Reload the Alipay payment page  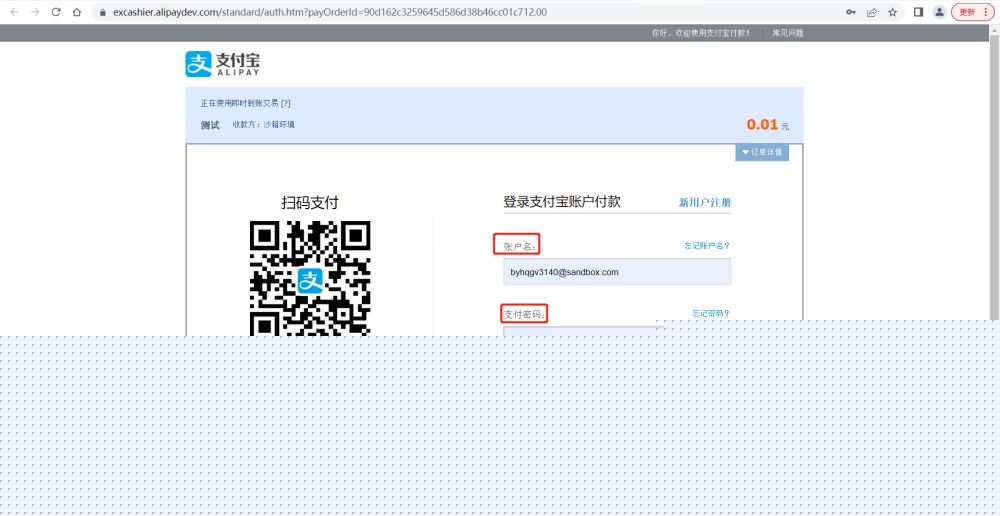point(56,12)
